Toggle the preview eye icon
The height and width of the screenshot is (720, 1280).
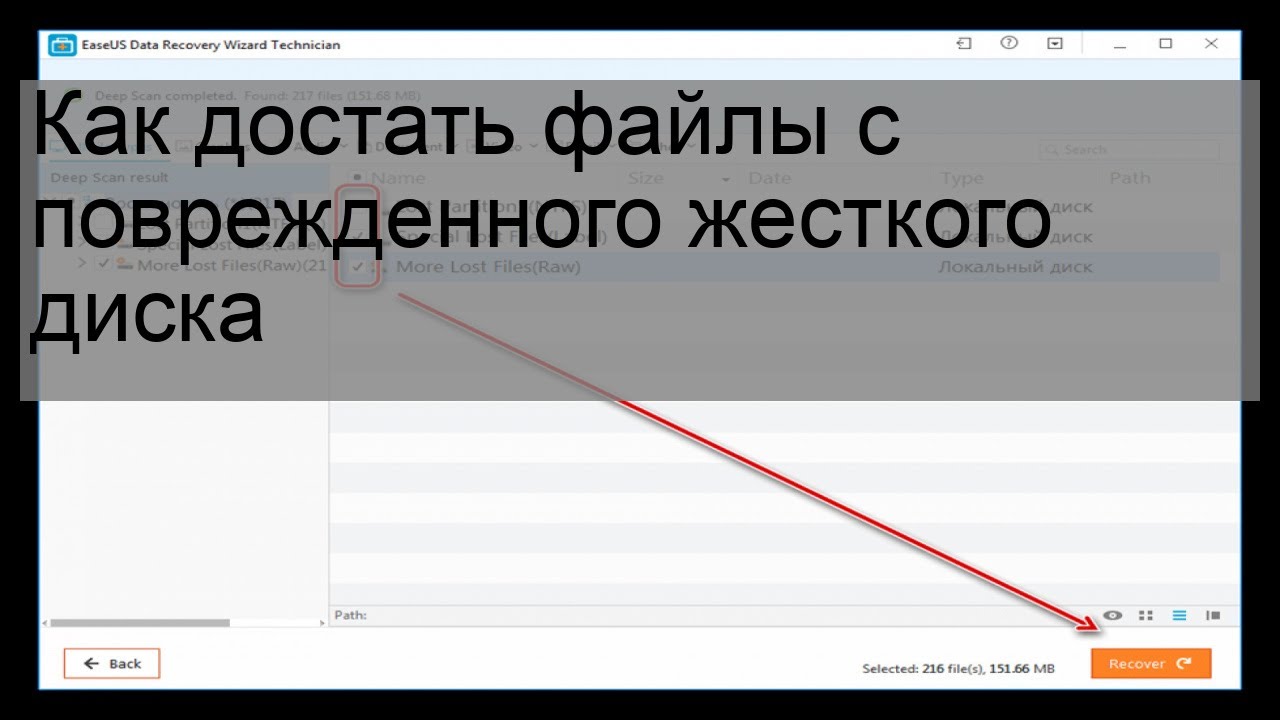pyautogui.click(x=1113, y=616)
